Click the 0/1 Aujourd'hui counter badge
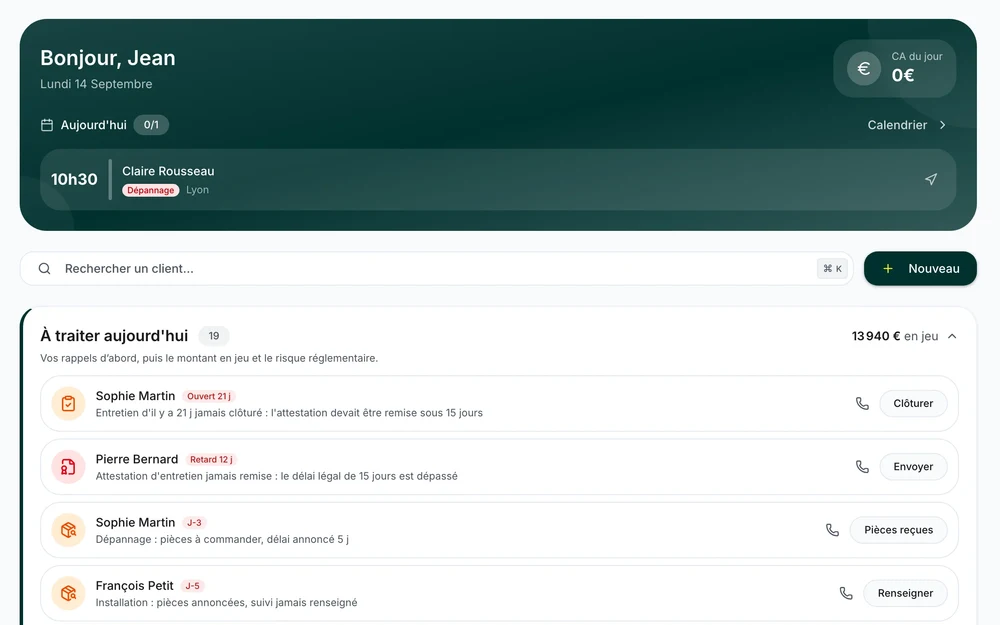The width and height of the screenshot is (1000, 625). click(x=151, y=125)
